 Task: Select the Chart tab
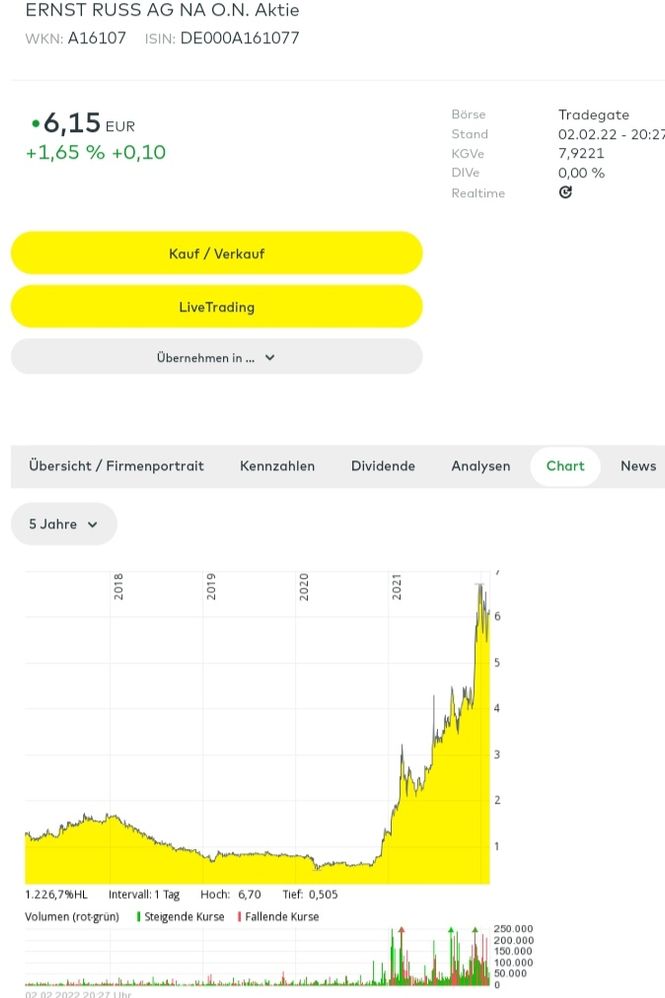point(565,466)
